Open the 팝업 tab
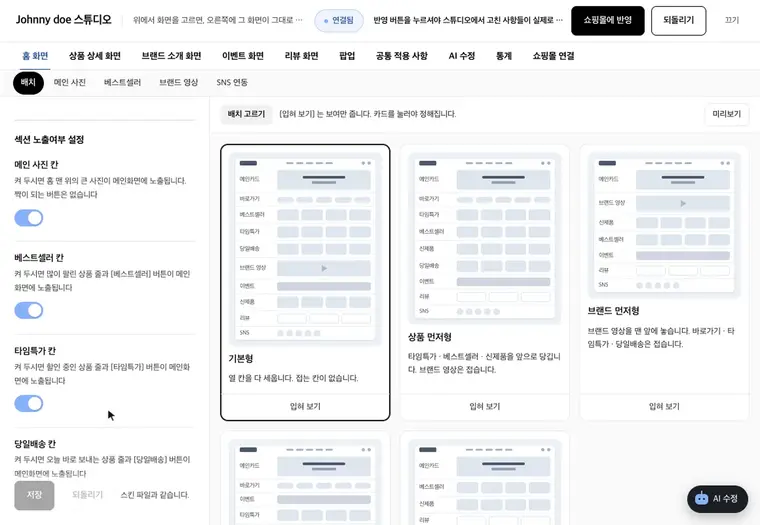 coord(347,56)
